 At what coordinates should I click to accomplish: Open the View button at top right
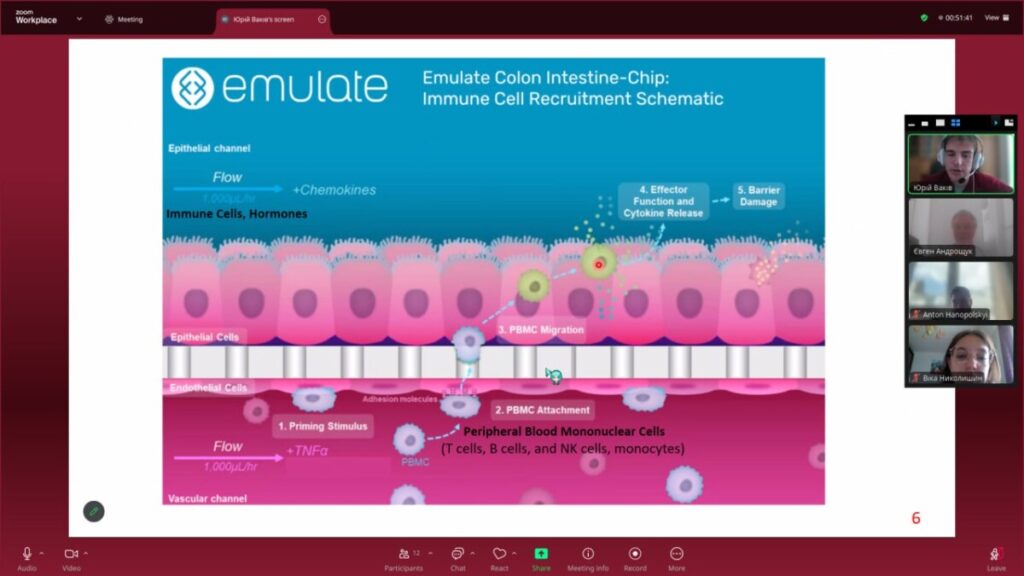click(x=997, y=18)
